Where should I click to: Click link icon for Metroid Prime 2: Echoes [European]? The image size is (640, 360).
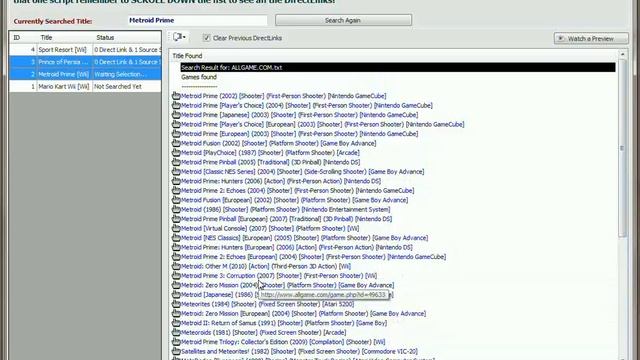(x=176, y=257)
